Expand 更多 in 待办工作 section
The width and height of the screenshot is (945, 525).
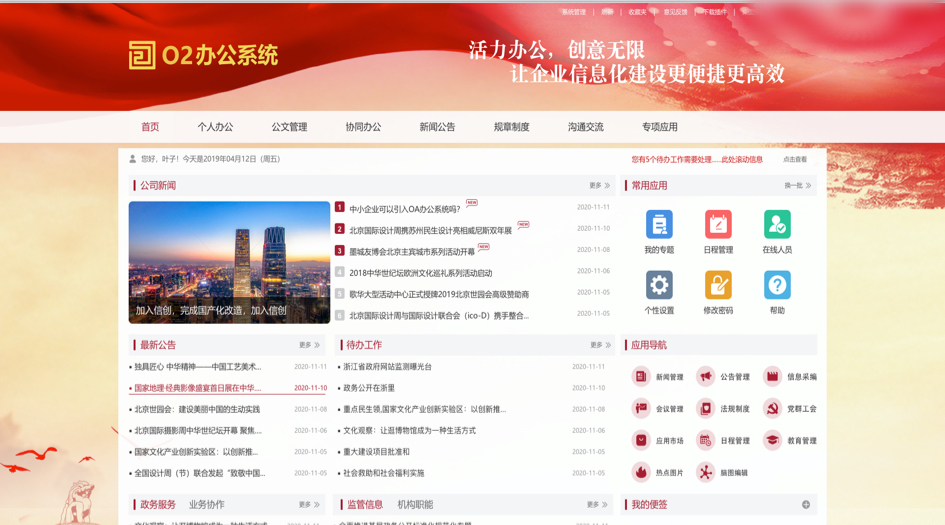(599, 345)
